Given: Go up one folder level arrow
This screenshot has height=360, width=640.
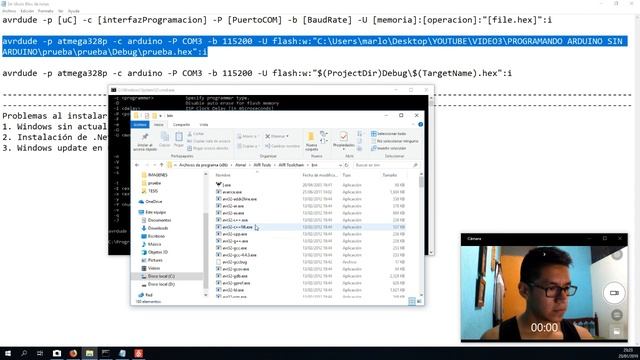Looking at the screenshot, I should pyautogui.click(x=162, y=165).
